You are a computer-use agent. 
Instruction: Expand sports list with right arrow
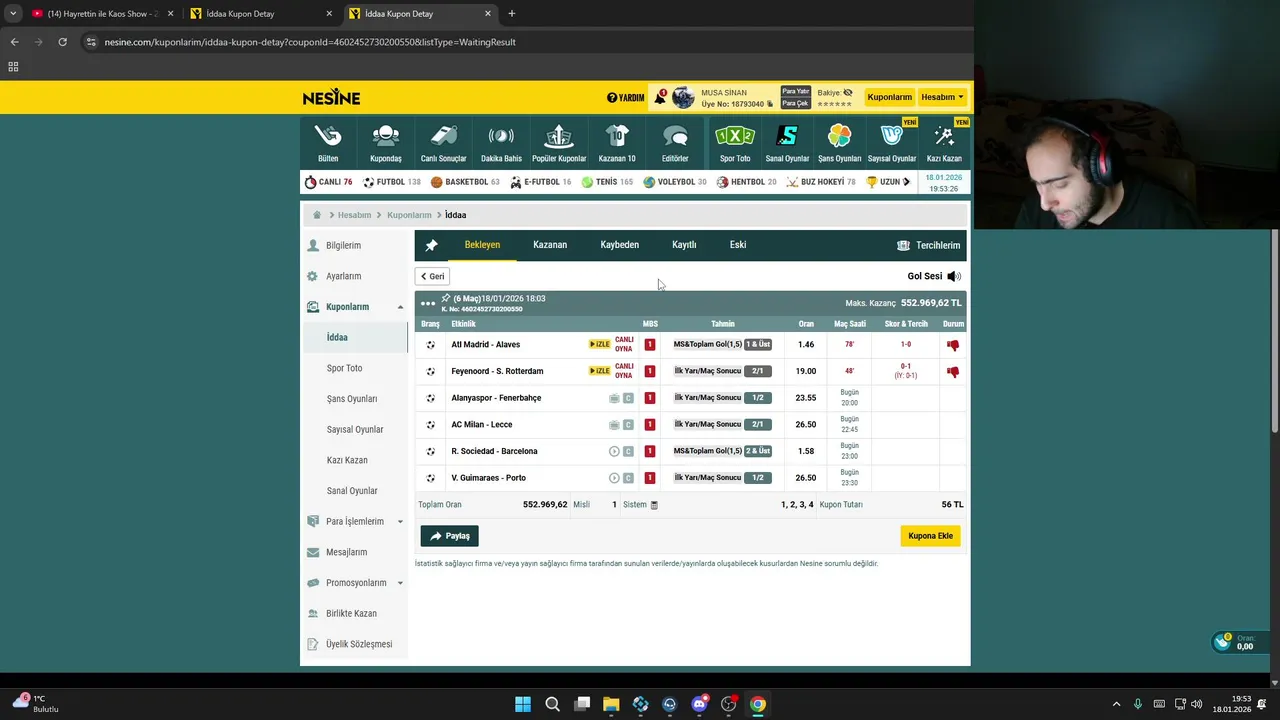(x=906, y=182)
